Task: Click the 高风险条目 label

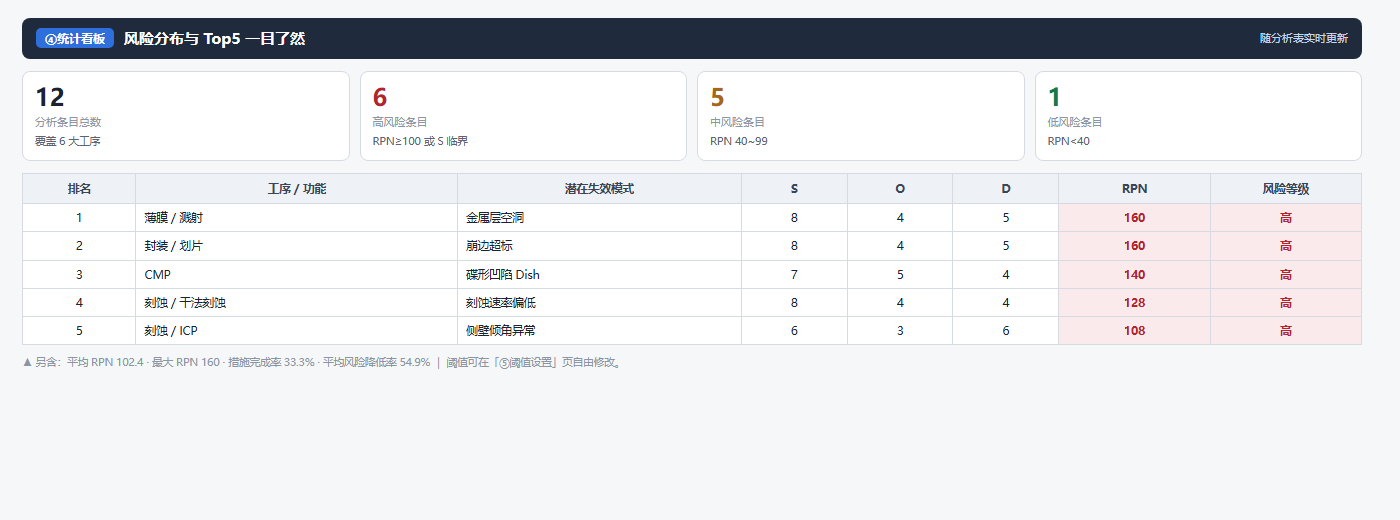Action: tap(400, 122)
